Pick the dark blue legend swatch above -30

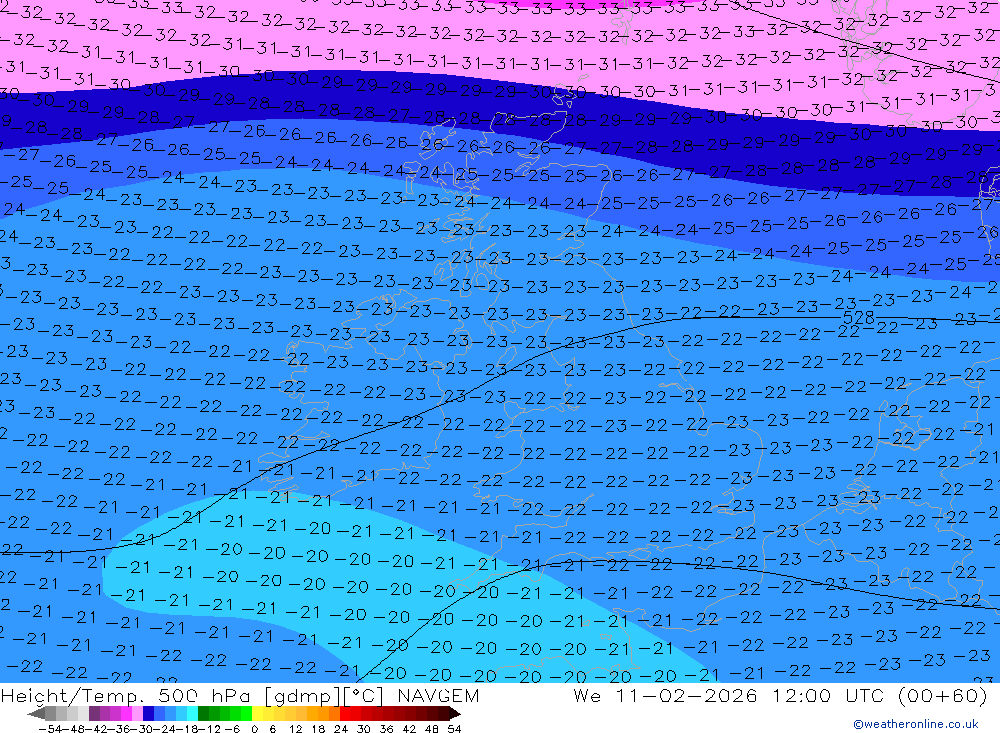tap(148, 713)
